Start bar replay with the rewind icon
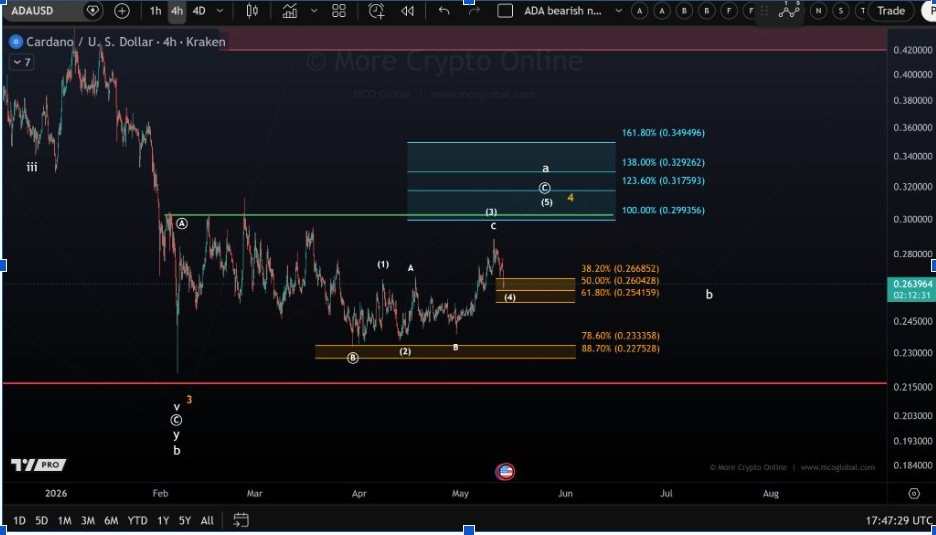This screenshot has height=535, width=936. 408,11
